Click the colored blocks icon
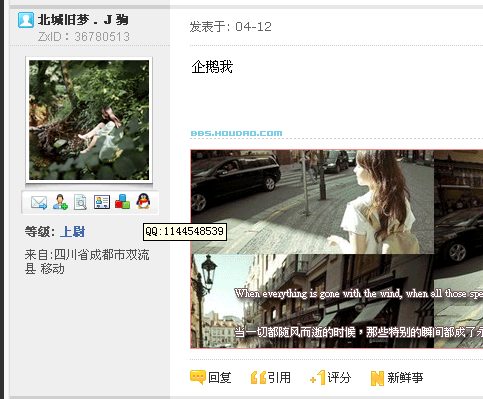The height and width of the screenshot is (399, 483). coord(122,202)
